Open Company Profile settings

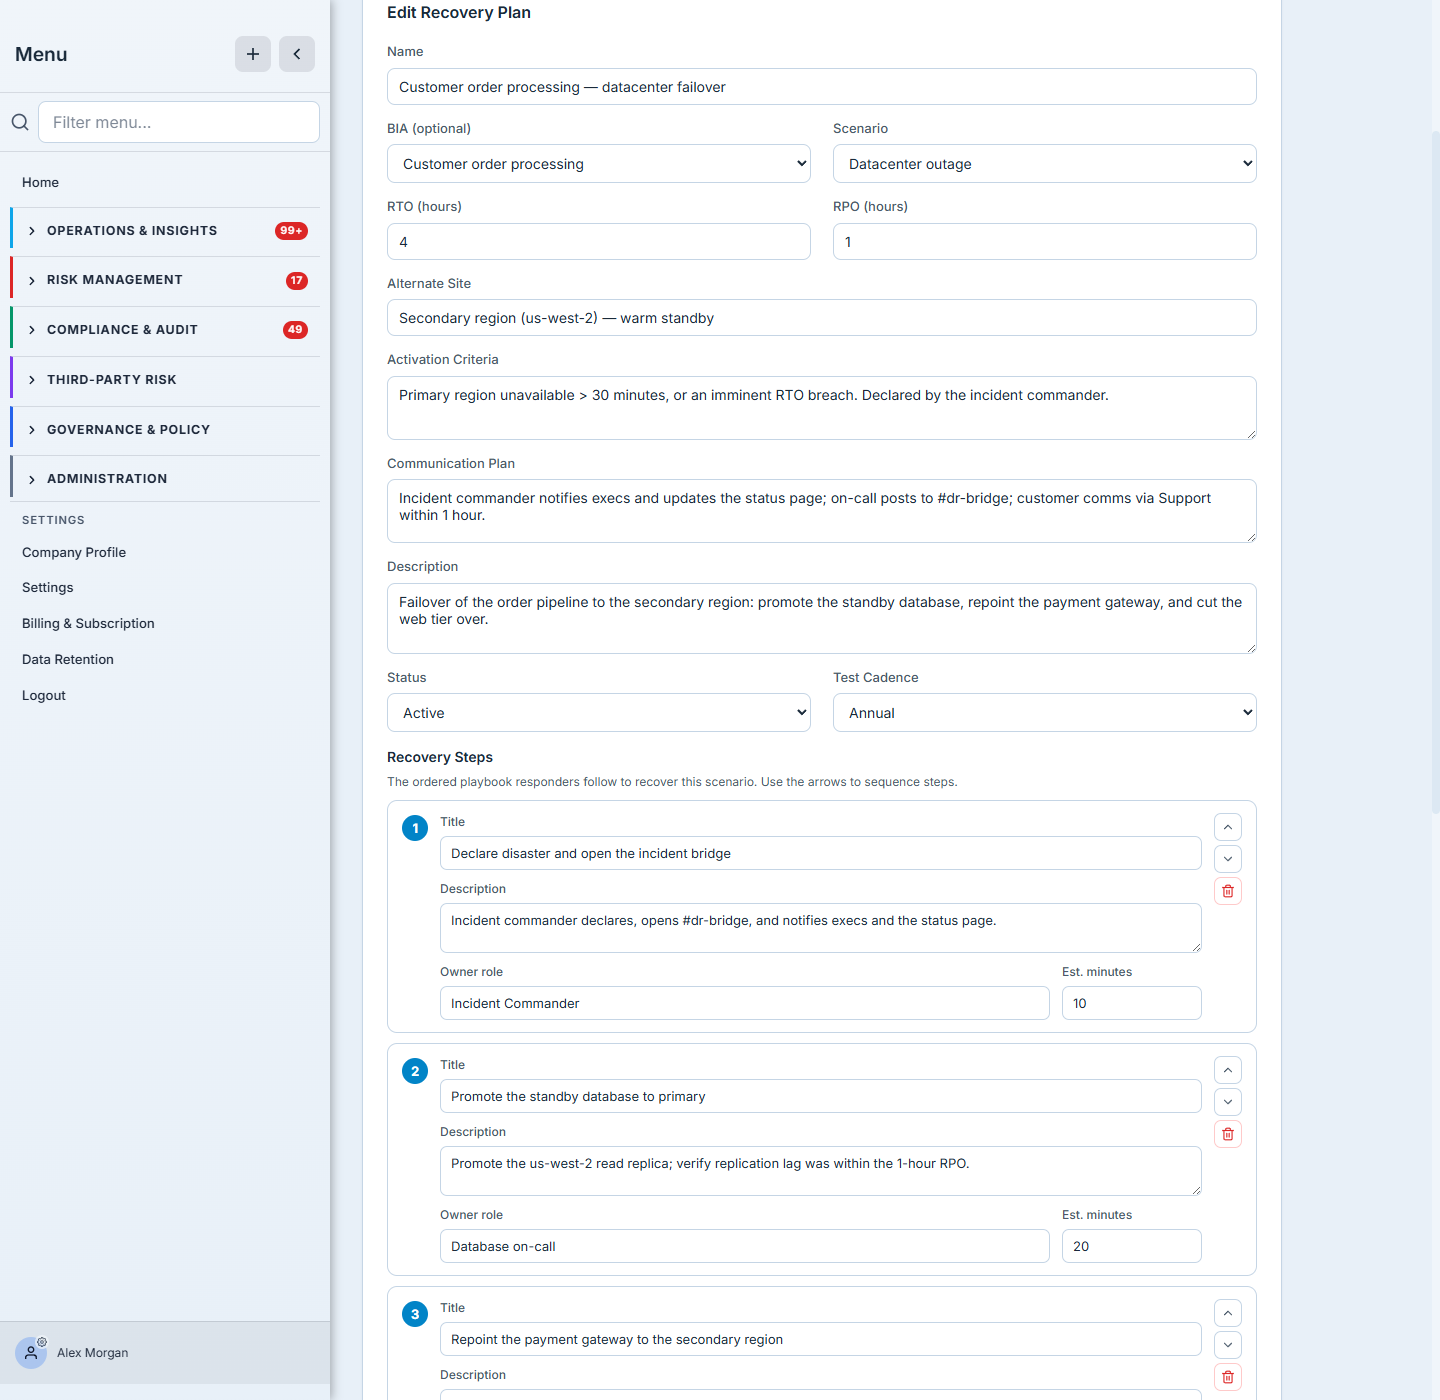(x=74, y=552)
